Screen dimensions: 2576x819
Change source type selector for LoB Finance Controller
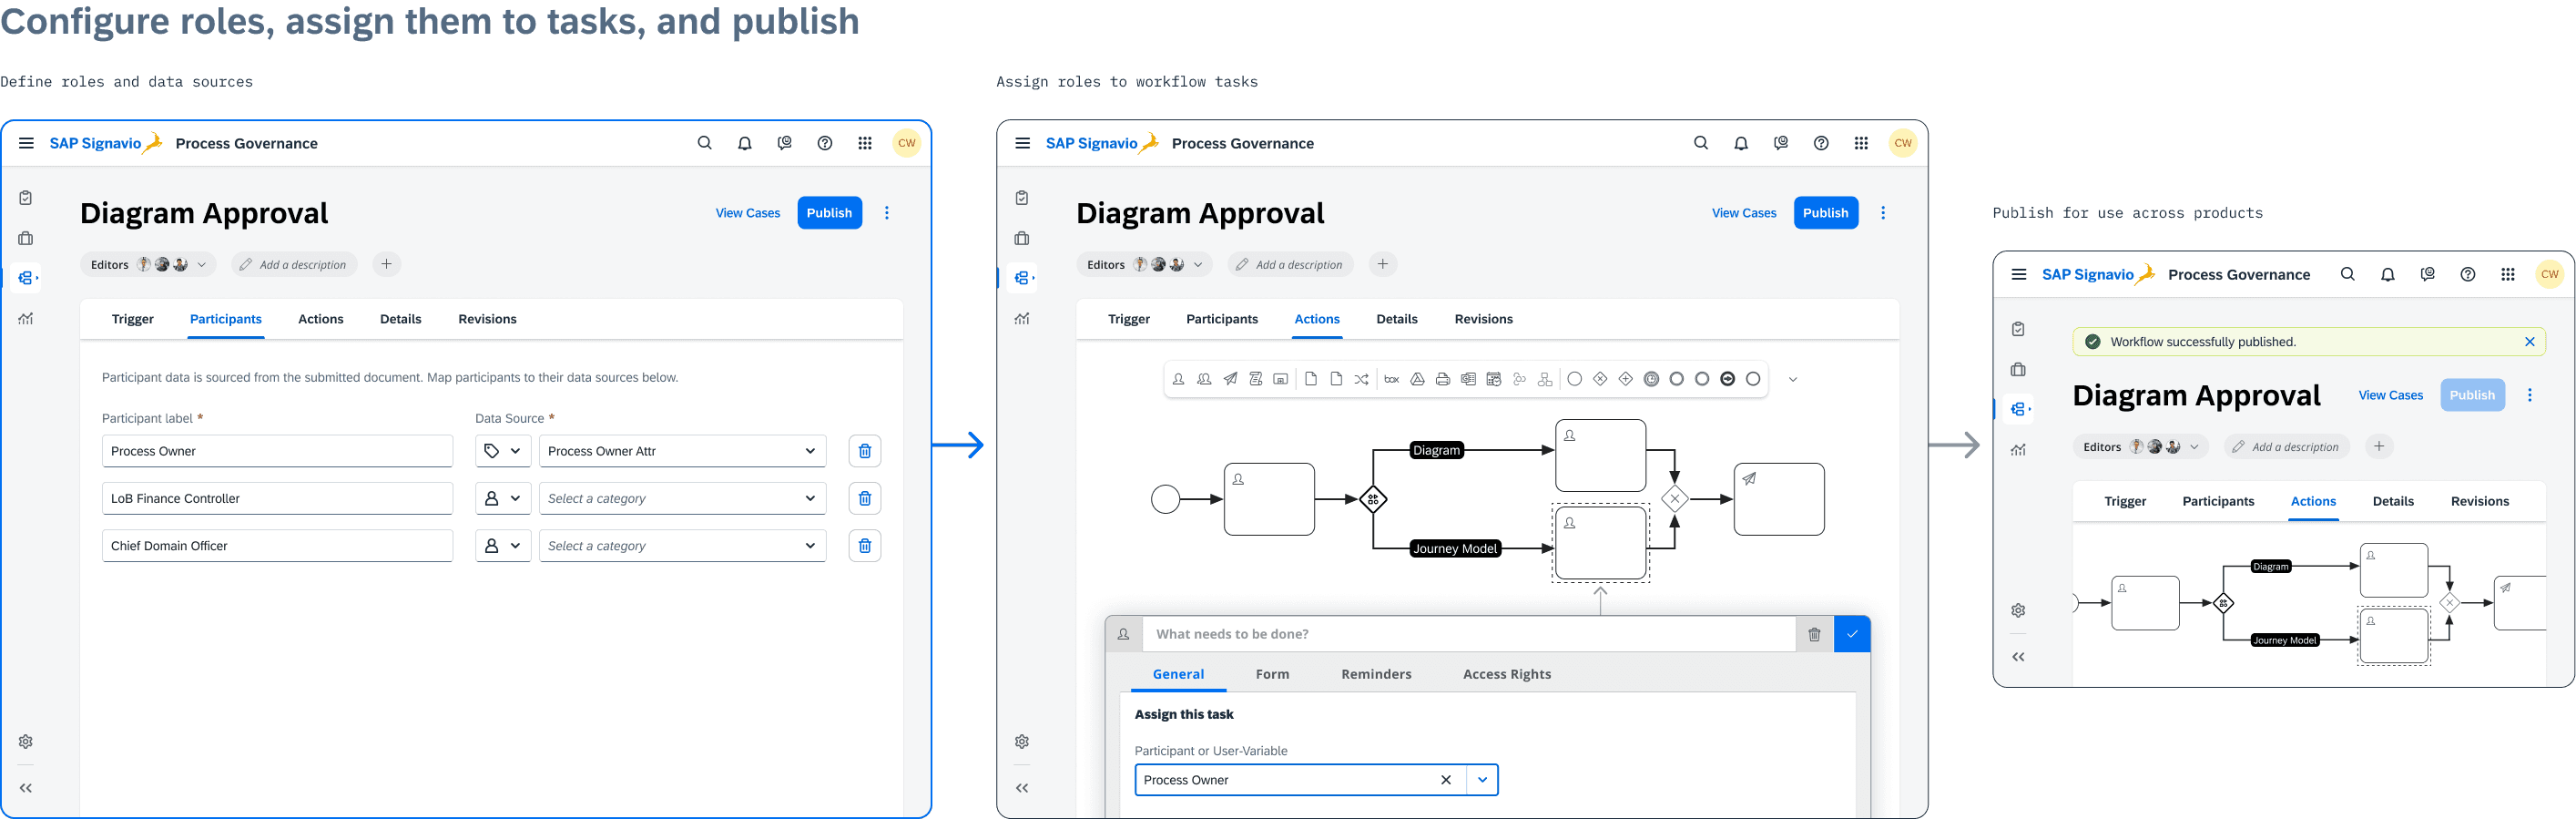pyautogui.click(x=502, y=498)
